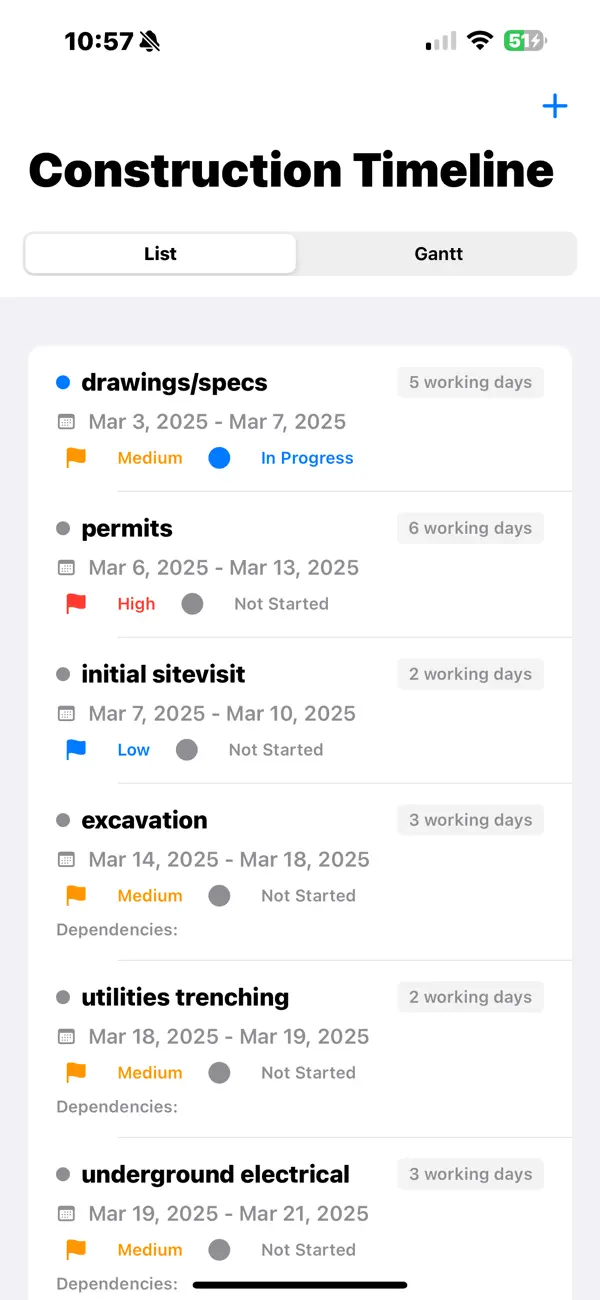This screenshot has height=1300, width=600.
Task: Toggle the status circle next to excavation title
Action: pyautogui.click(x=62, y=820)
